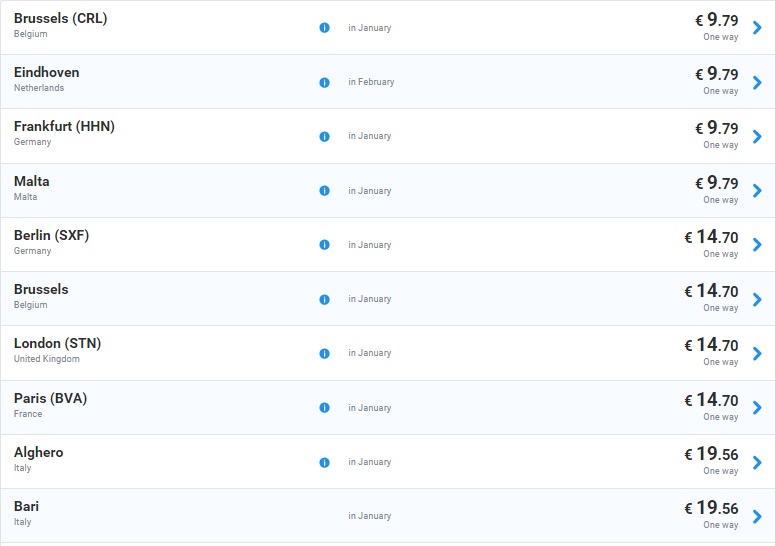
Task: Click chevron next to Malta price
Action: [x=757, y=191]
